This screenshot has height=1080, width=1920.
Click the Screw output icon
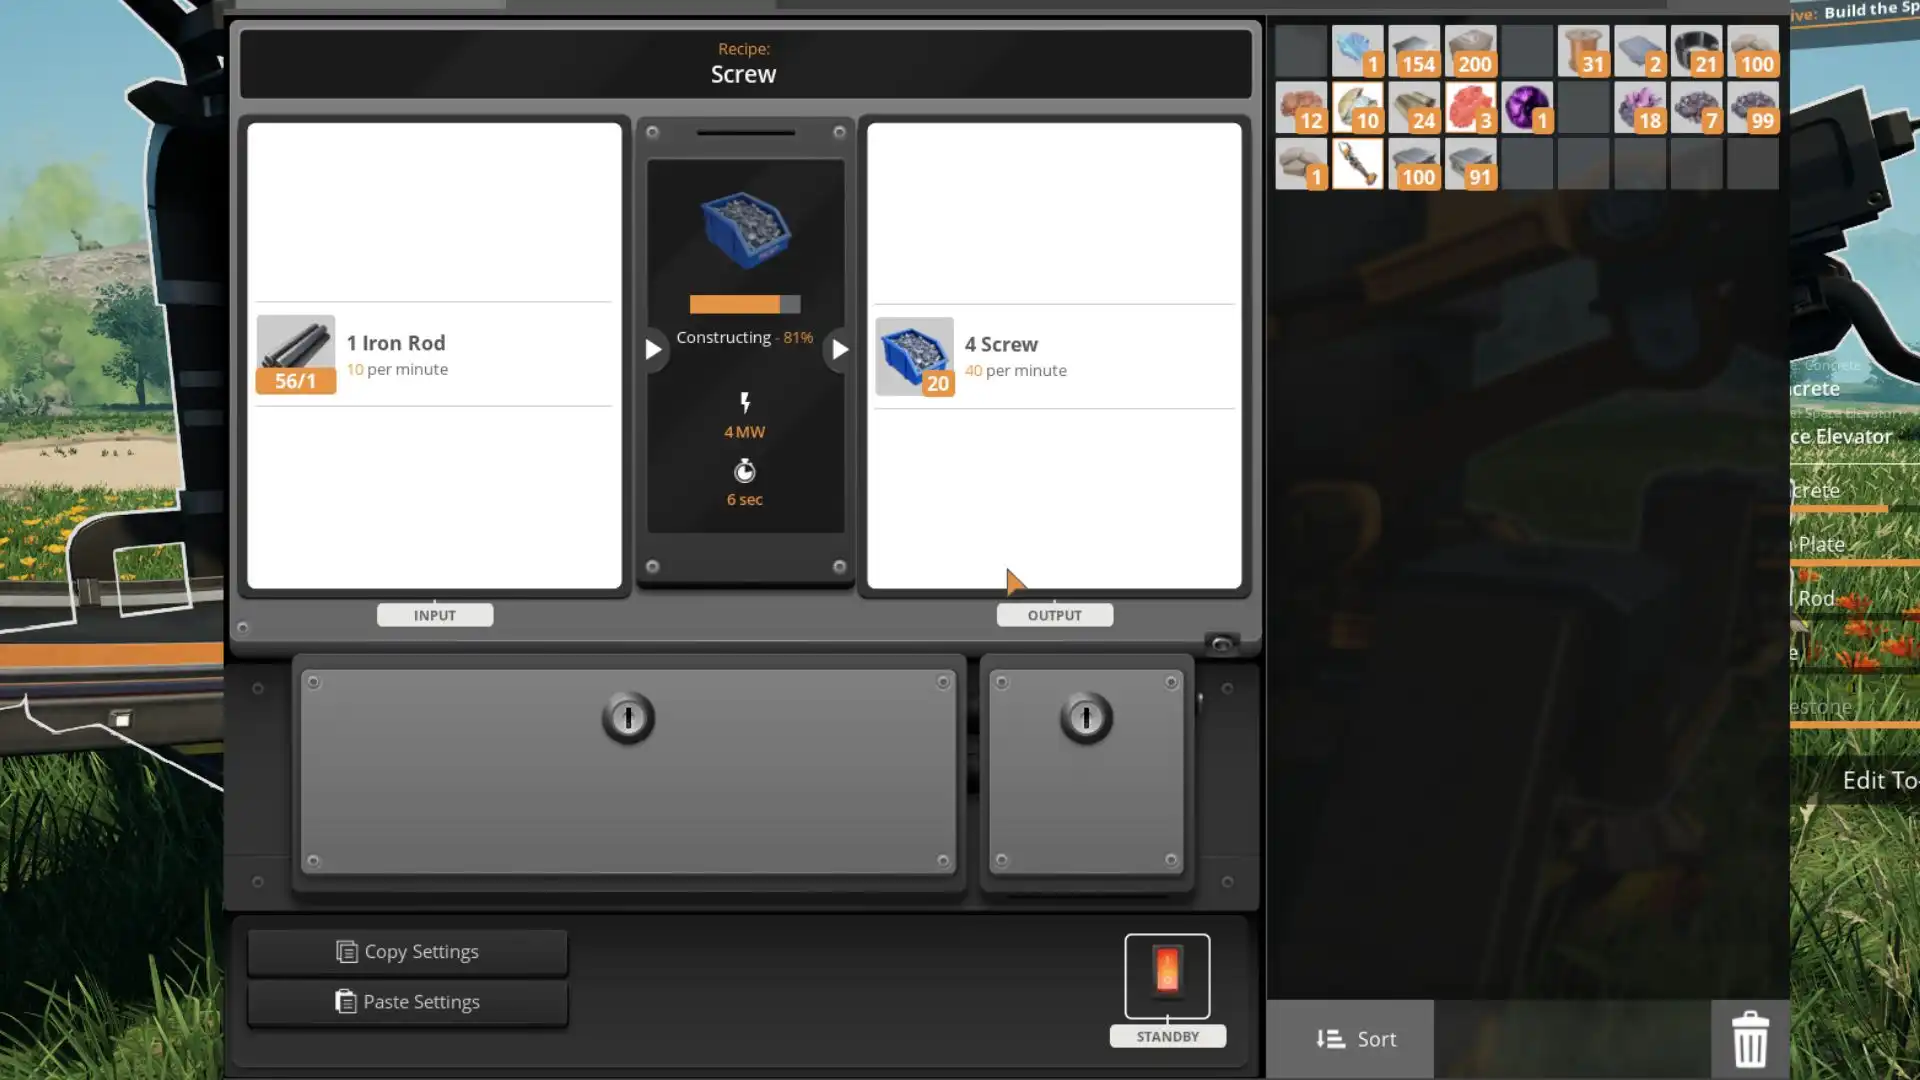[915, 355]
